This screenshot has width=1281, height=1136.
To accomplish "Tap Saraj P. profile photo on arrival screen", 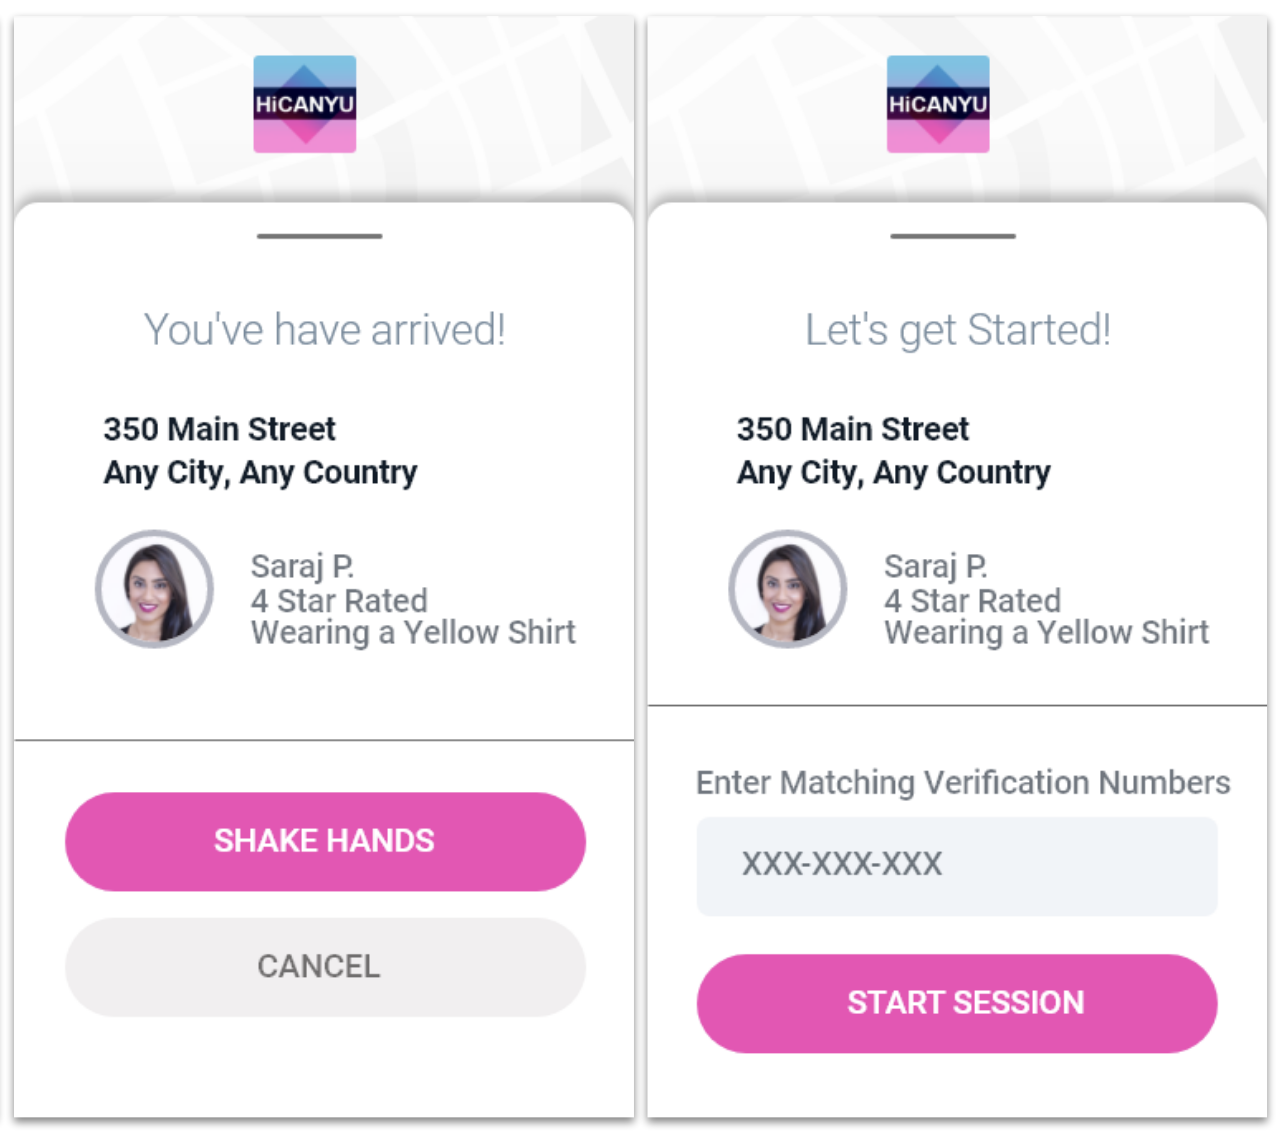I will [154, 589].
